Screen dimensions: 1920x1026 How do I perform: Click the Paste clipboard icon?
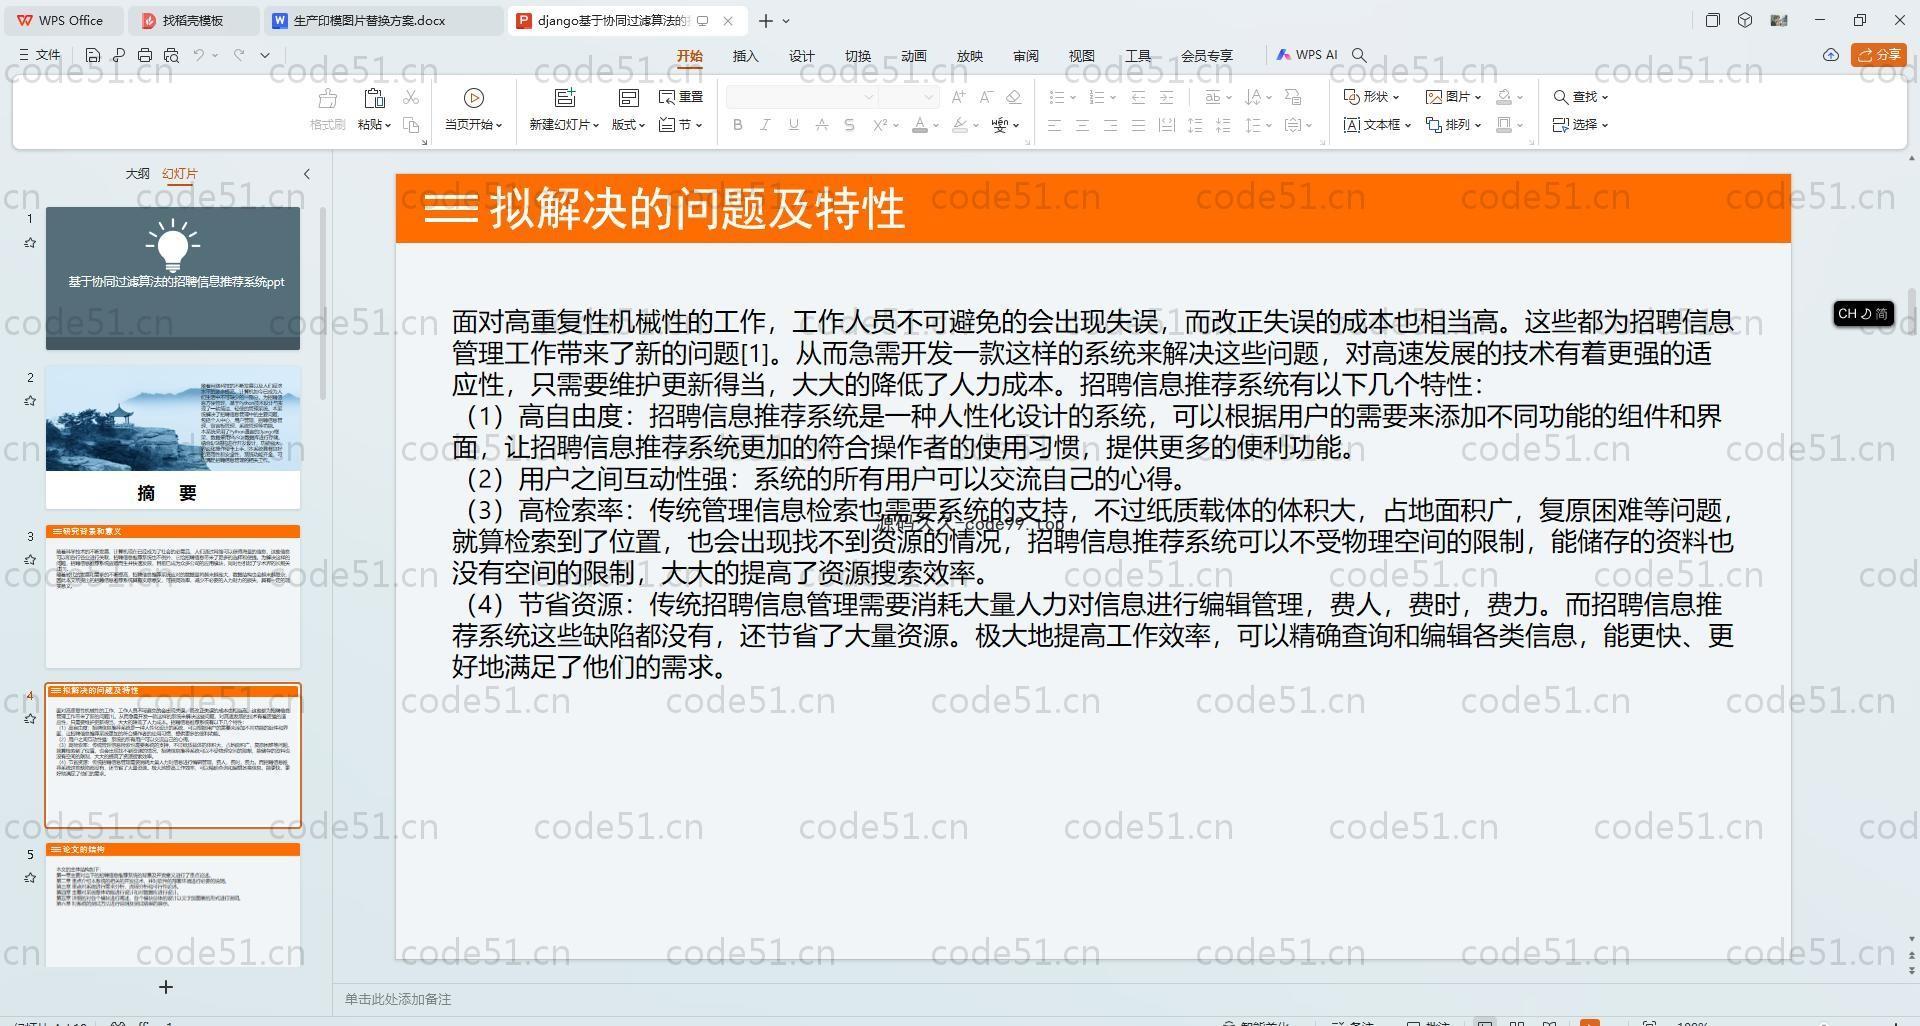point(374,98)
